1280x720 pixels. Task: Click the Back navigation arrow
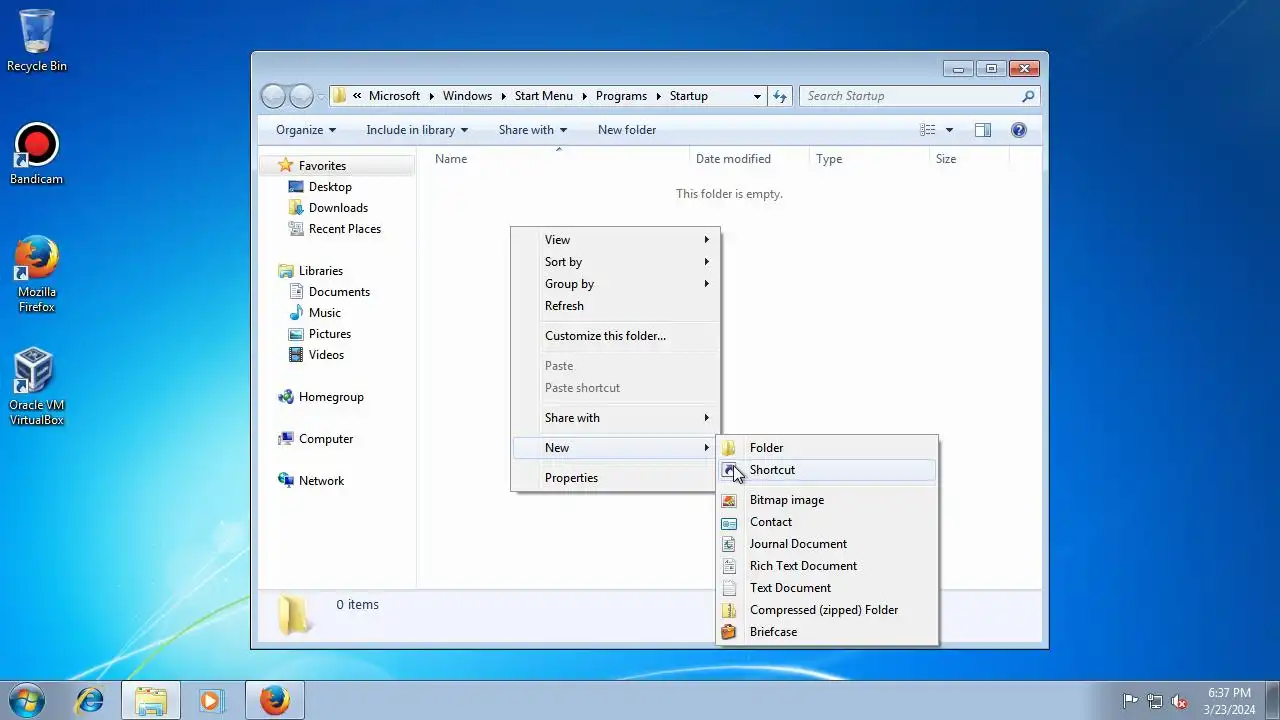point(273,96)
